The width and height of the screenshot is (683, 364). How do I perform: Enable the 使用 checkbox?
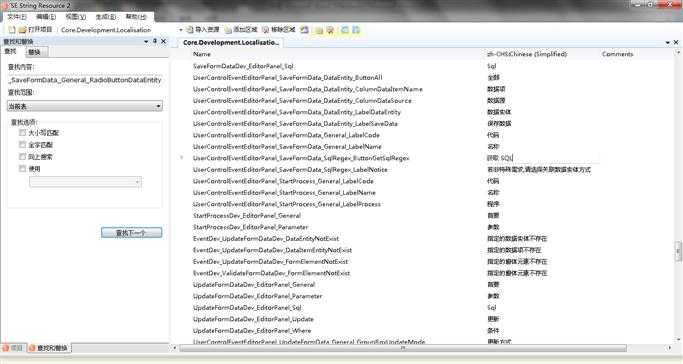pos(22,169)
